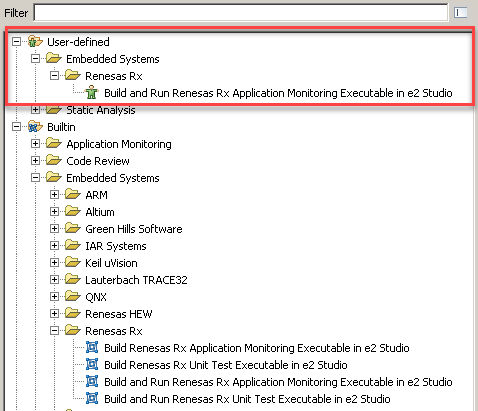
Task: Click the clear filter icon beside Filter field
Action: pyautogui.click(x=460, y=13)
